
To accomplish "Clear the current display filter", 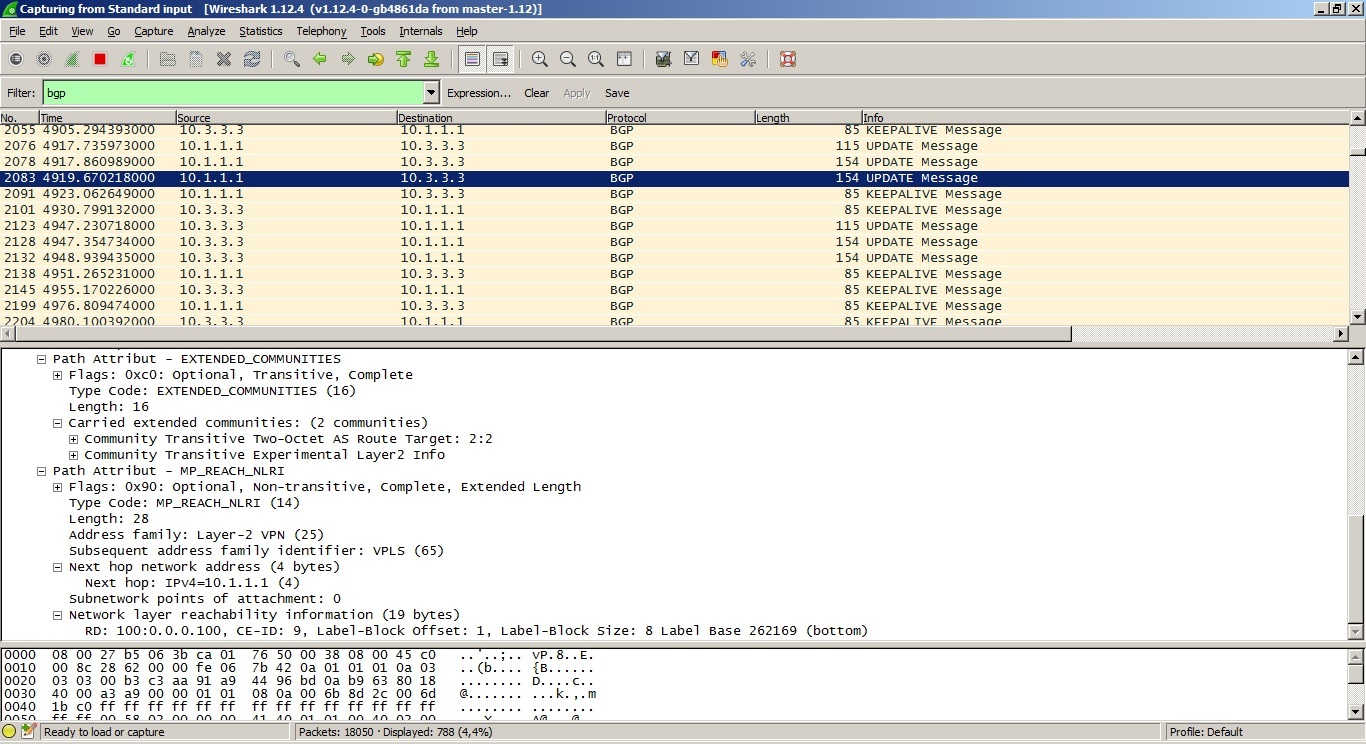I will 536,93.
